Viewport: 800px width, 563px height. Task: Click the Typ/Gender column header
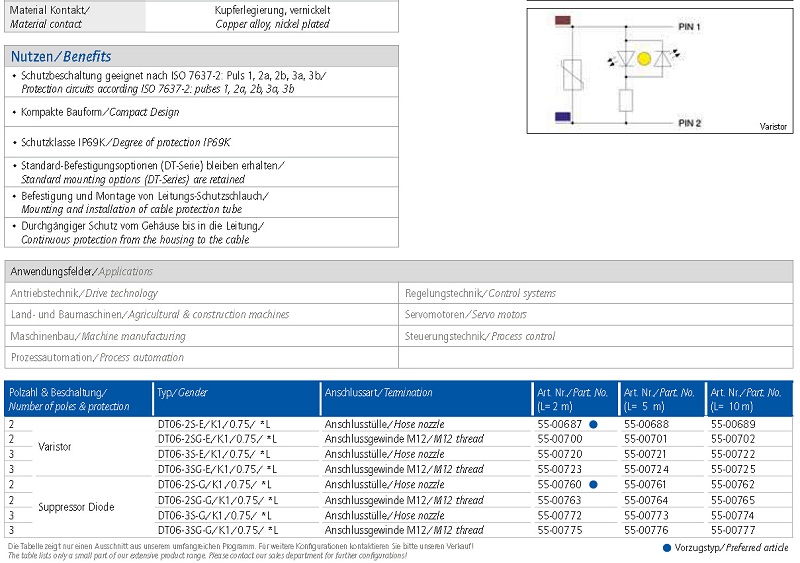182,393
